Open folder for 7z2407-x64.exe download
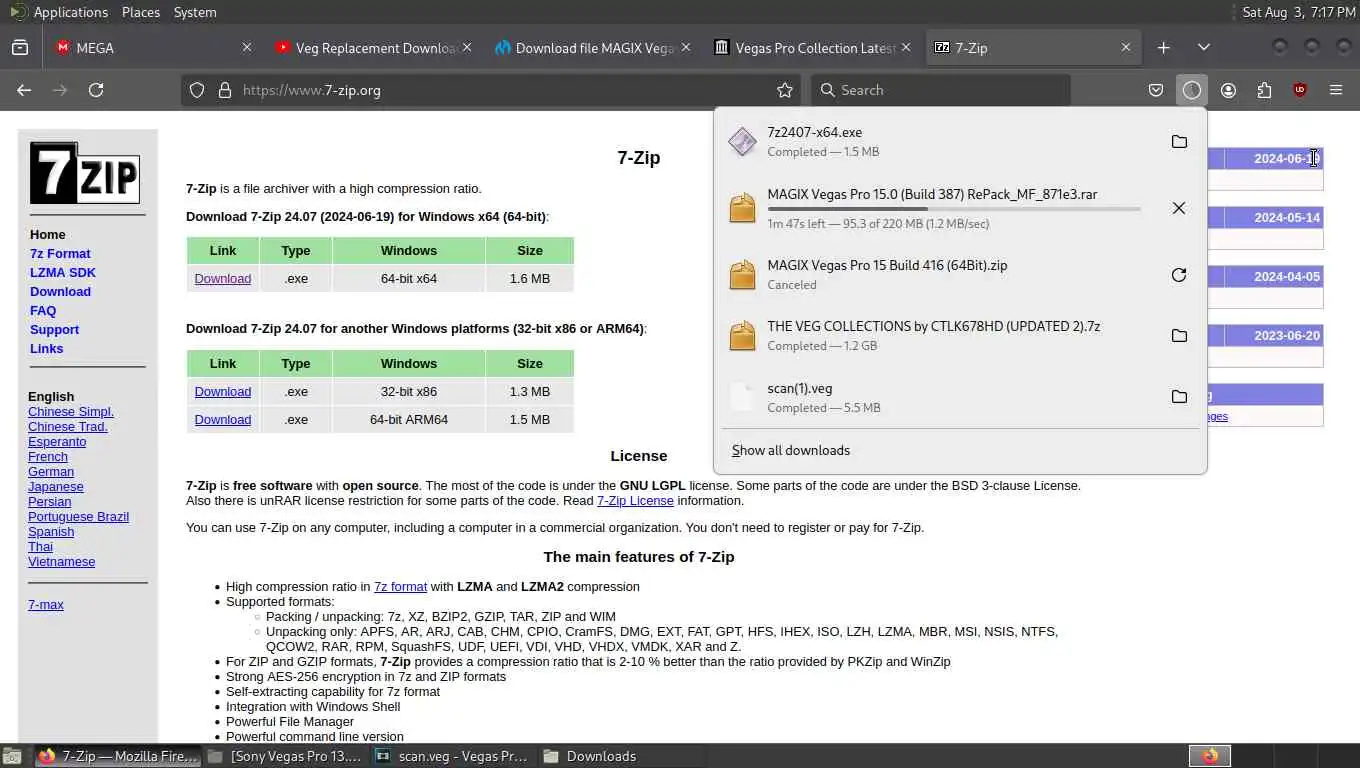The width and height of the screenshot is (1360, 768). click(1179, 142)
